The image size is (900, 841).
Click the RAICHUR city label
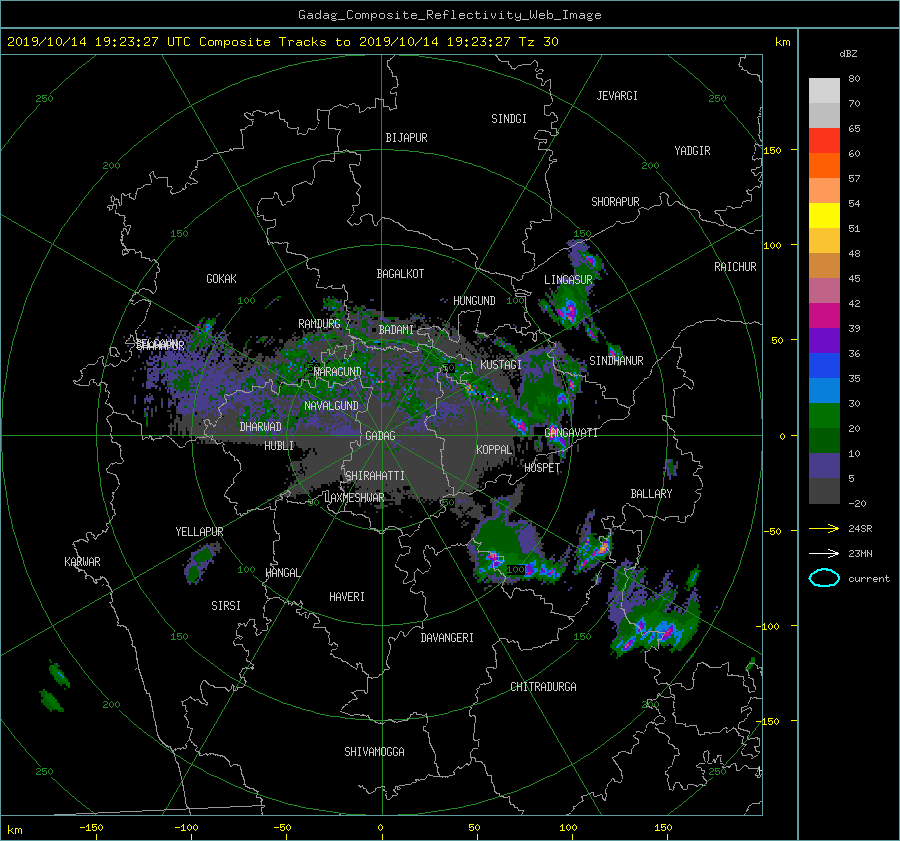pyautogui.click(x=735, y=267)
